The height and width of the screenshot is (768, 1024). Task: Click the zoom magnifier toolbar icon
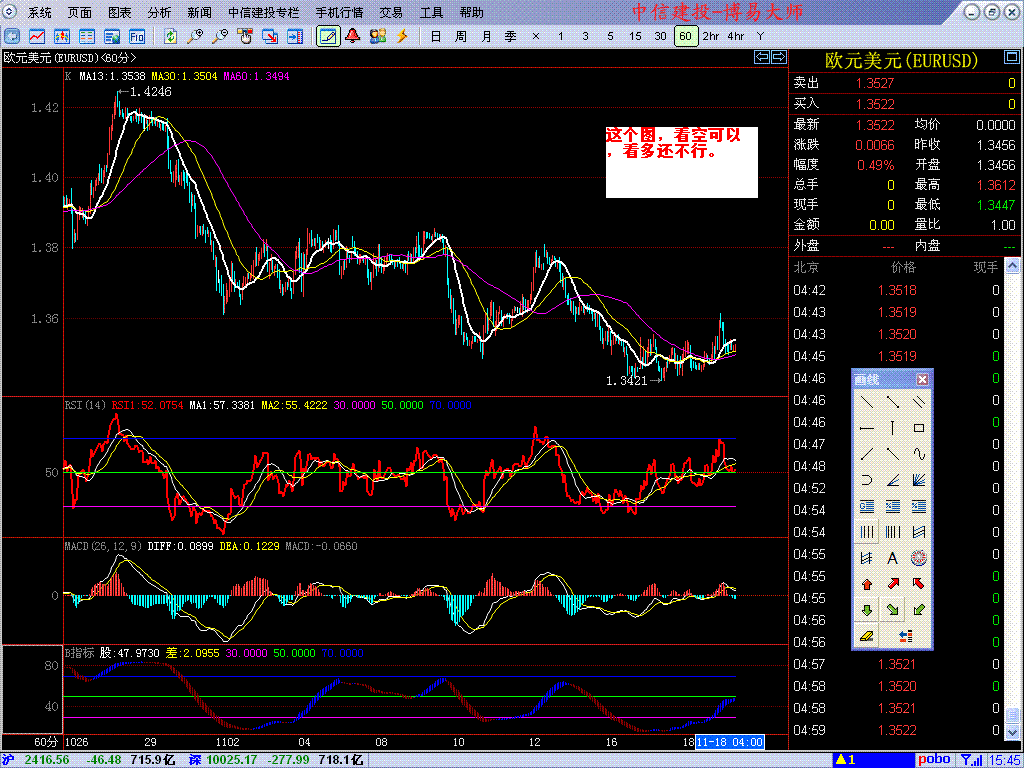(x=195, y=36)
